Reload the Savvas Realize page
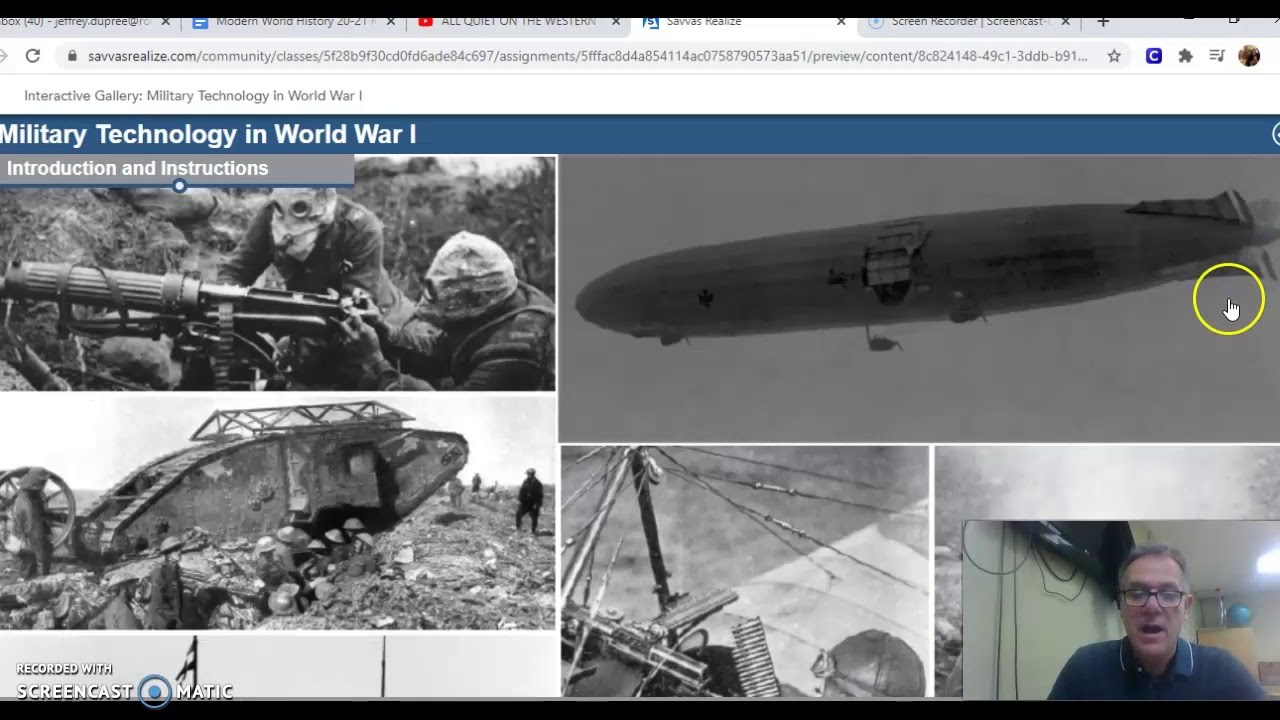Image resolution: width=1280 pixels, height=720 pixels. [33, 56]
